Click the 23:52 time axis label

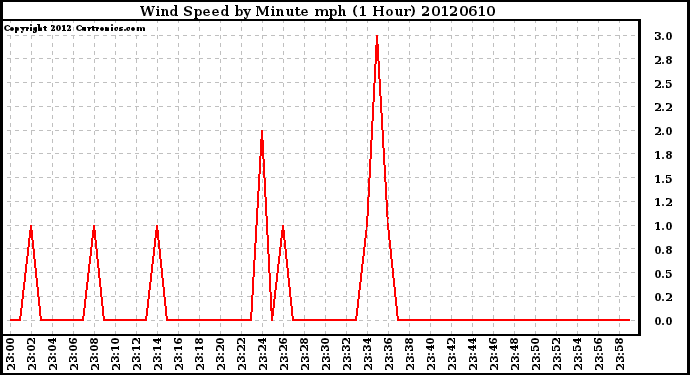pyautogui.click(x=557, y=354)
